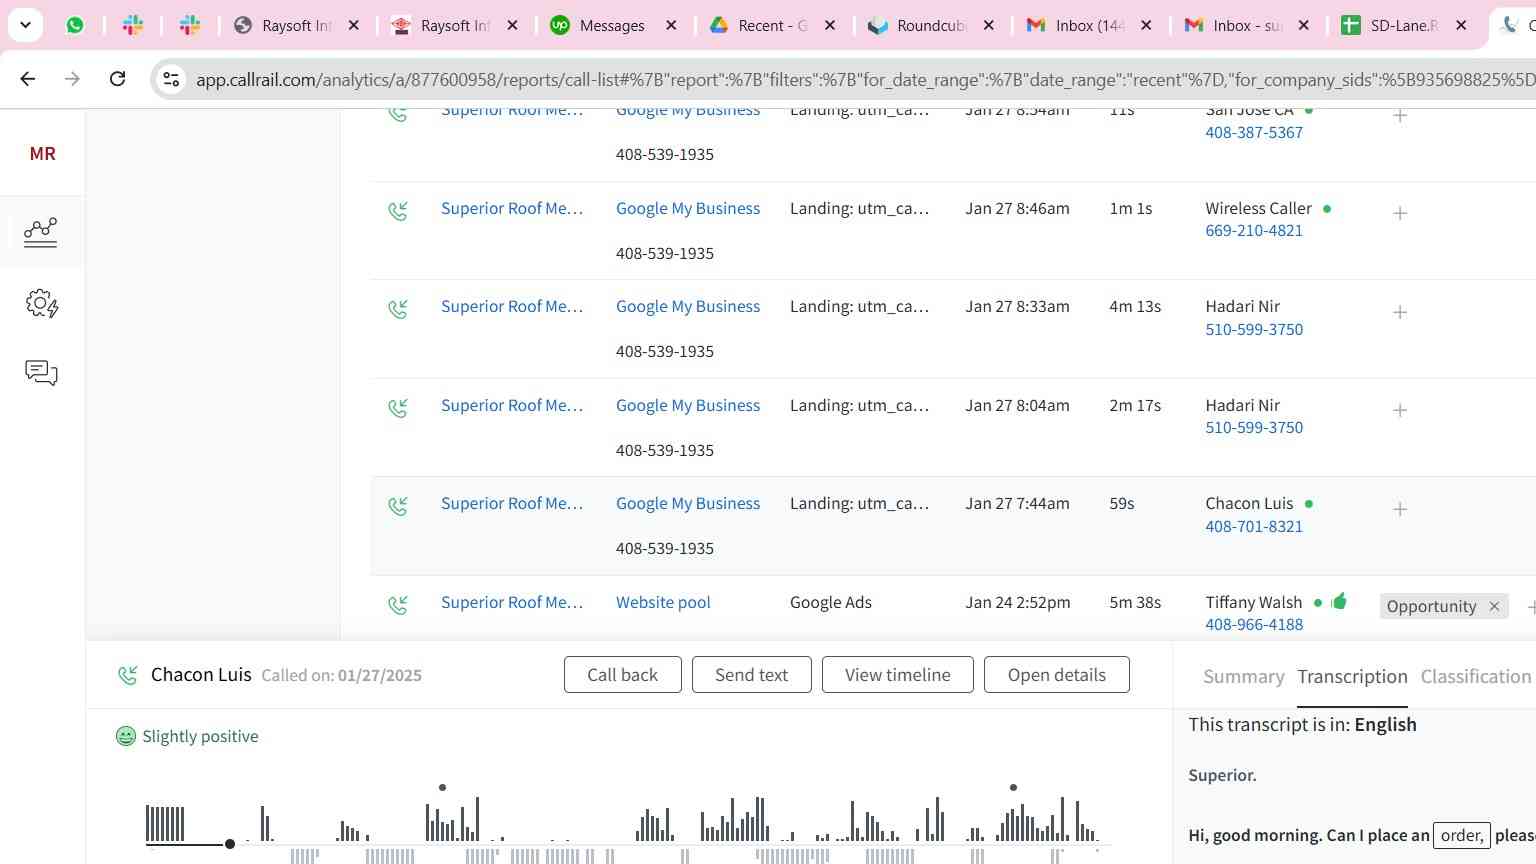Click inbound call icon for Jan 27 8:46am
The height and width of the screenshot is (864, 1536).
398,211
